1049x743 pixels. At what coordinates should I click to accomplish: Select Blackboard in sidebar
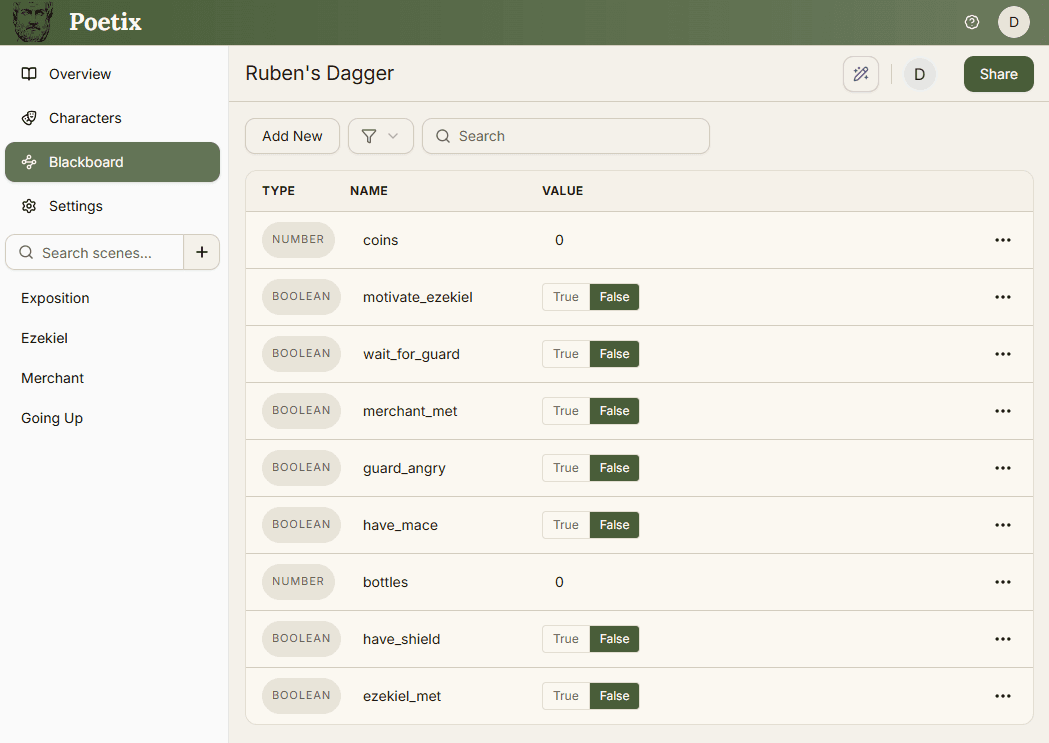[112, 162]
